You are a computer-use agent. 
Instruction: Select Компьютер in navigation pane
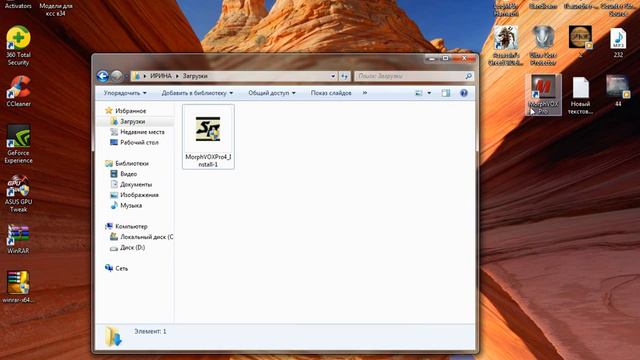[x=126, y=226]
